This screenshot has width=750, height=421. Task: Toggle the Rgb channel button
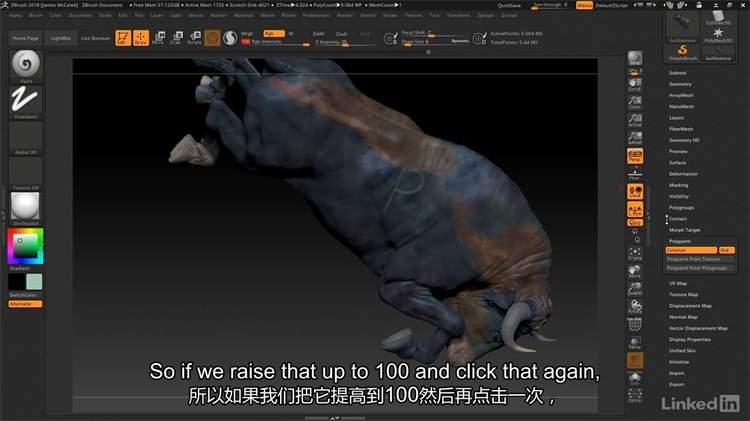(274, 33)
